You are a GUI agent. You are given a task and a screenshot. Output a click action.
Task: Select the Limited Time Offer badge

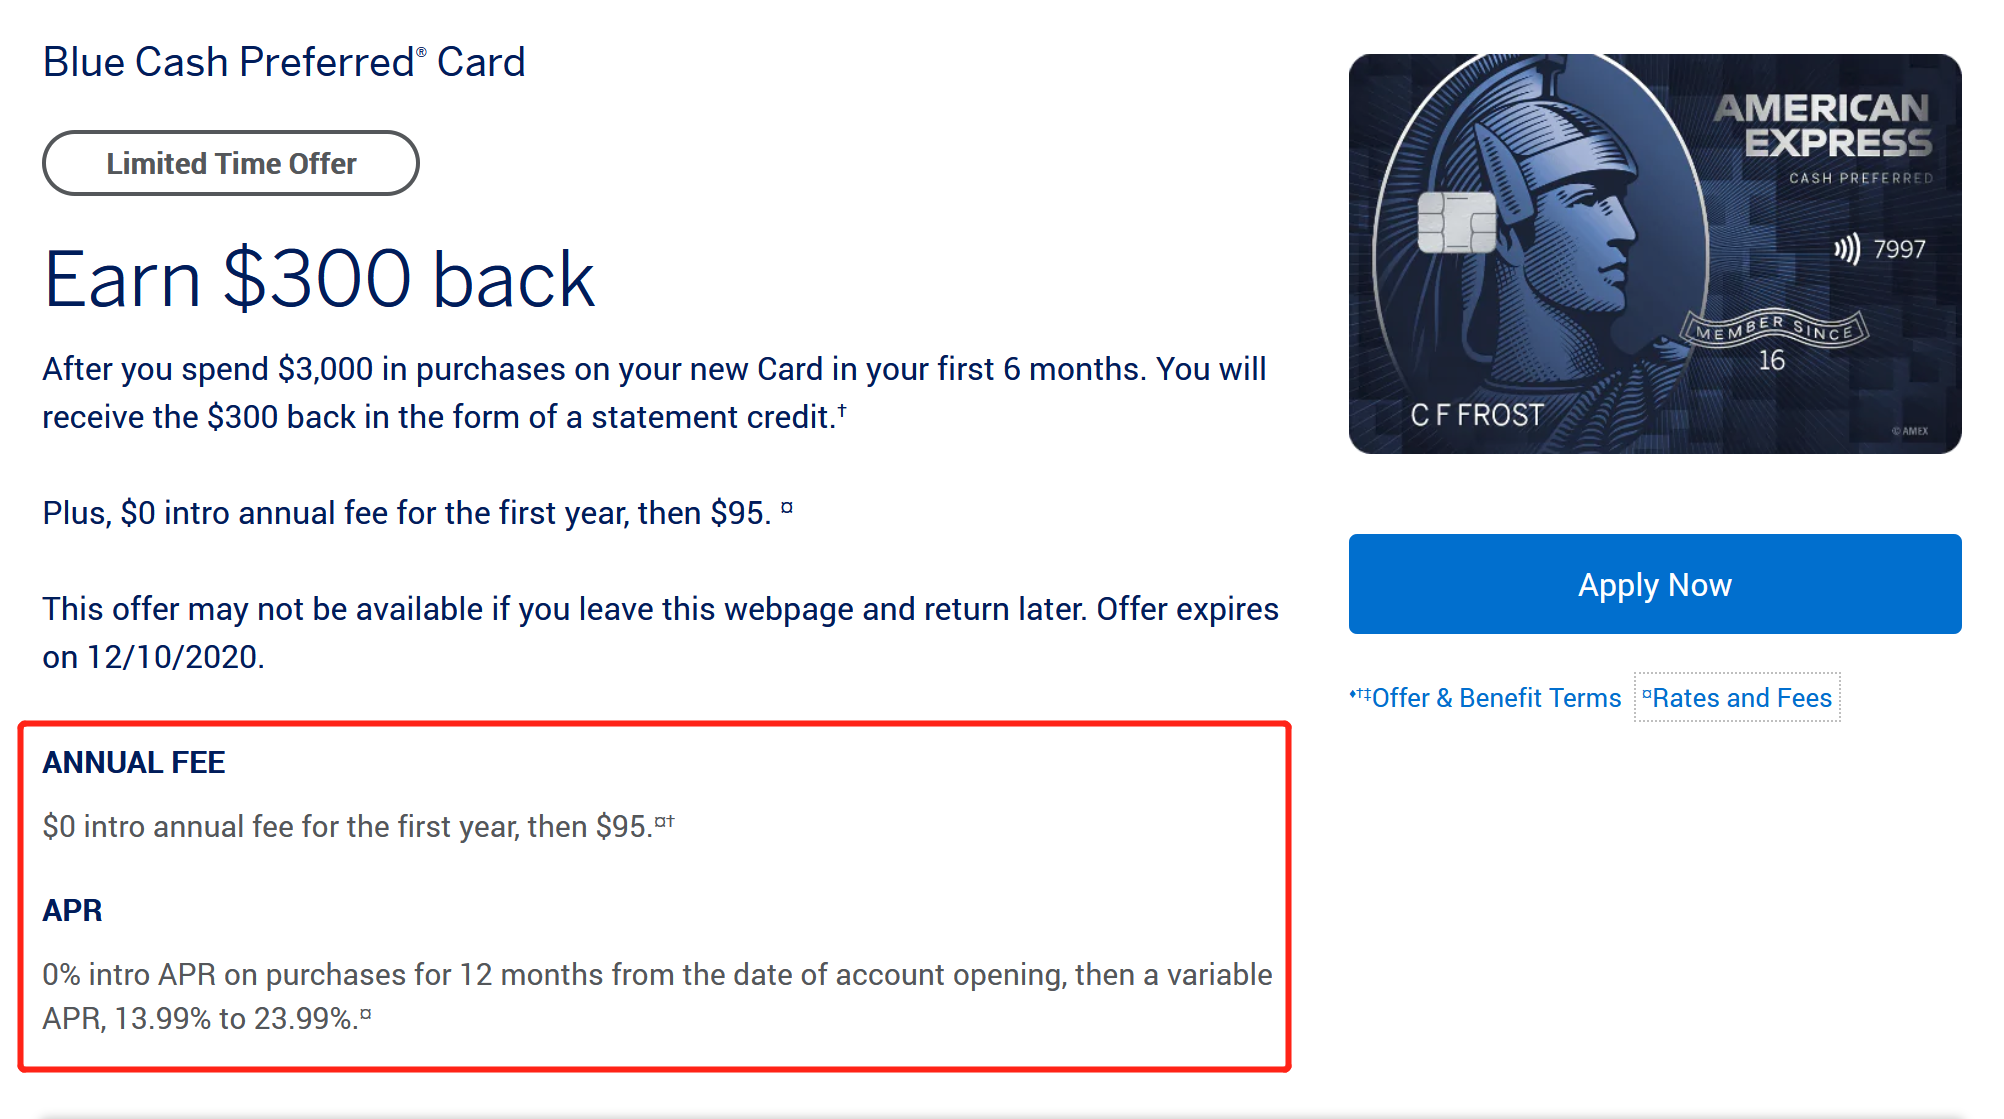(231, 163)
